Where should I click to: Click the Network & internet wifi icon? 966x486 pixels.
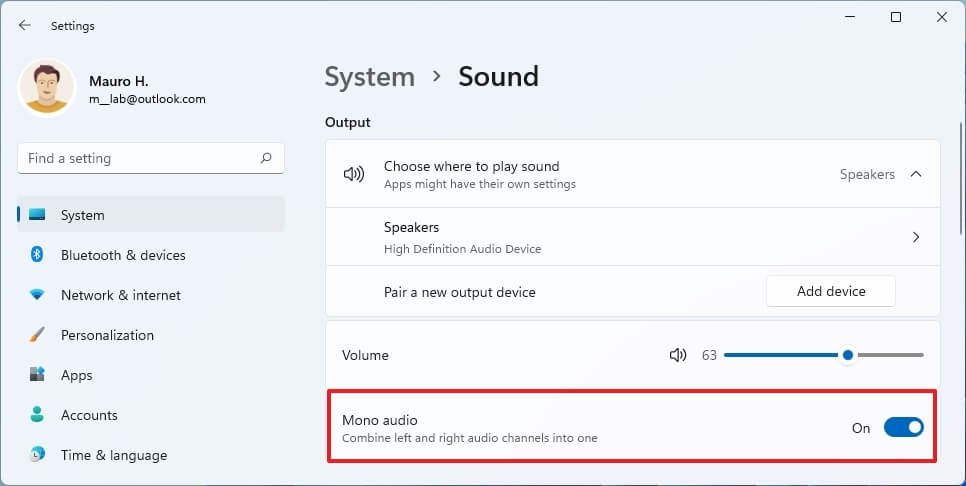(37, 295)
